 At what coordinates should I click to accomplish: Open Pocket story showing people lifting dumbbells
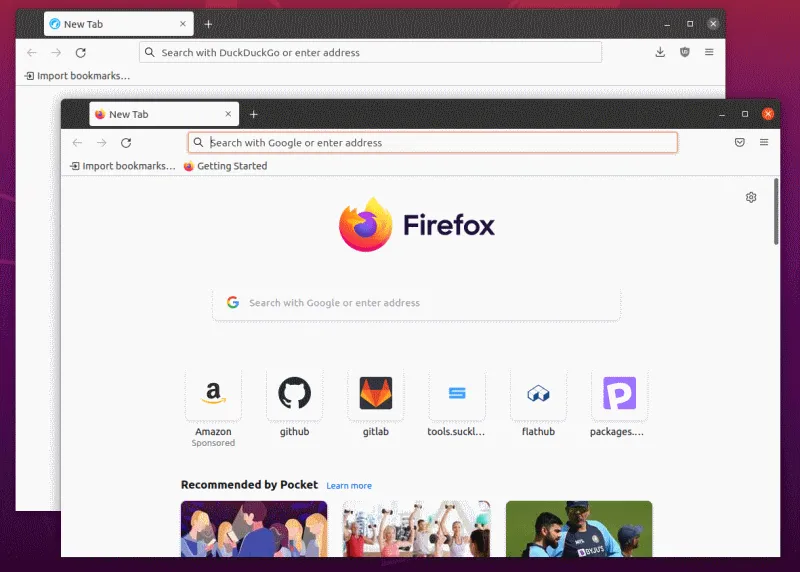[x=416, y=529]
